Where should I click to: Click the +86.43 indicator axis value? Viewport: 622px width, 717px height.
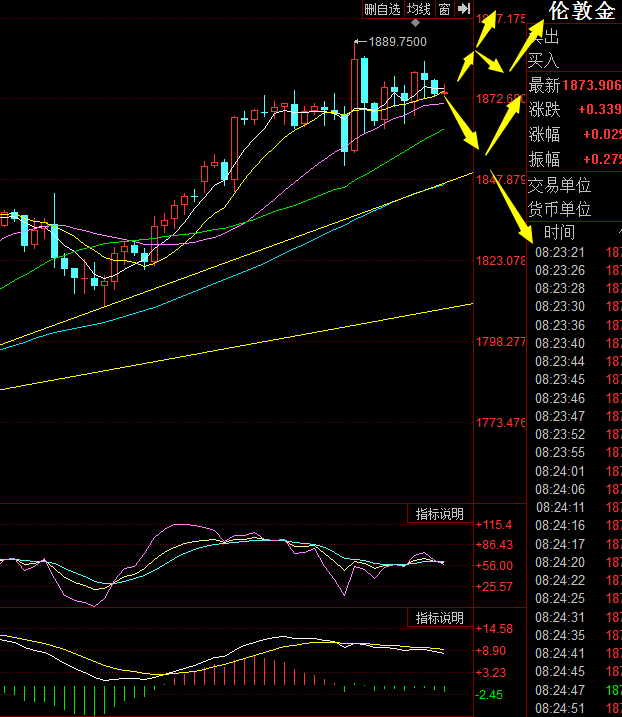[494, 545]
